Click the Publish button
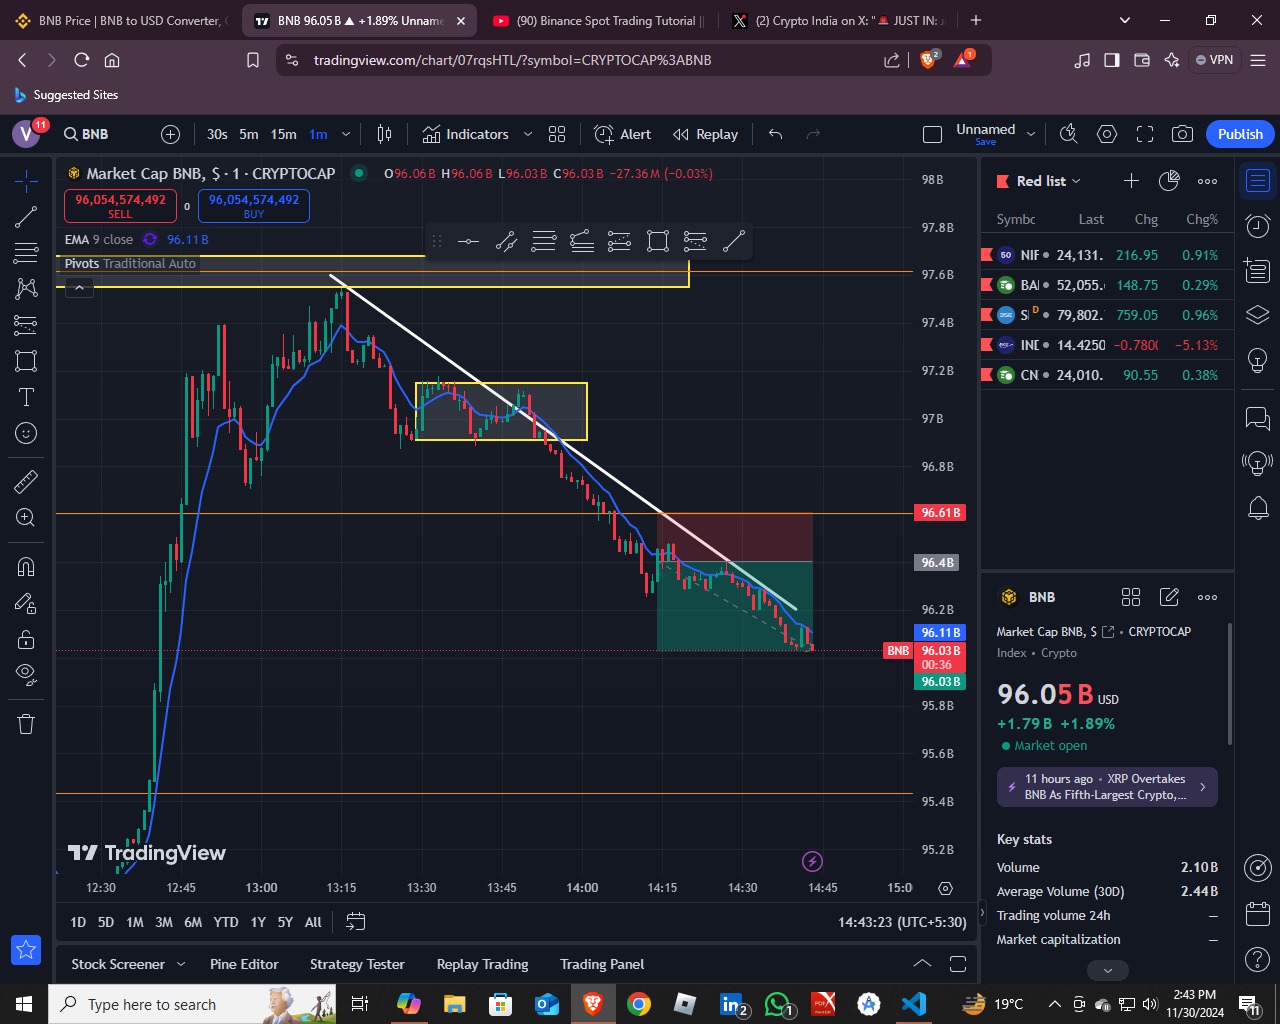1280x1024 pixels. point(1240,134)
